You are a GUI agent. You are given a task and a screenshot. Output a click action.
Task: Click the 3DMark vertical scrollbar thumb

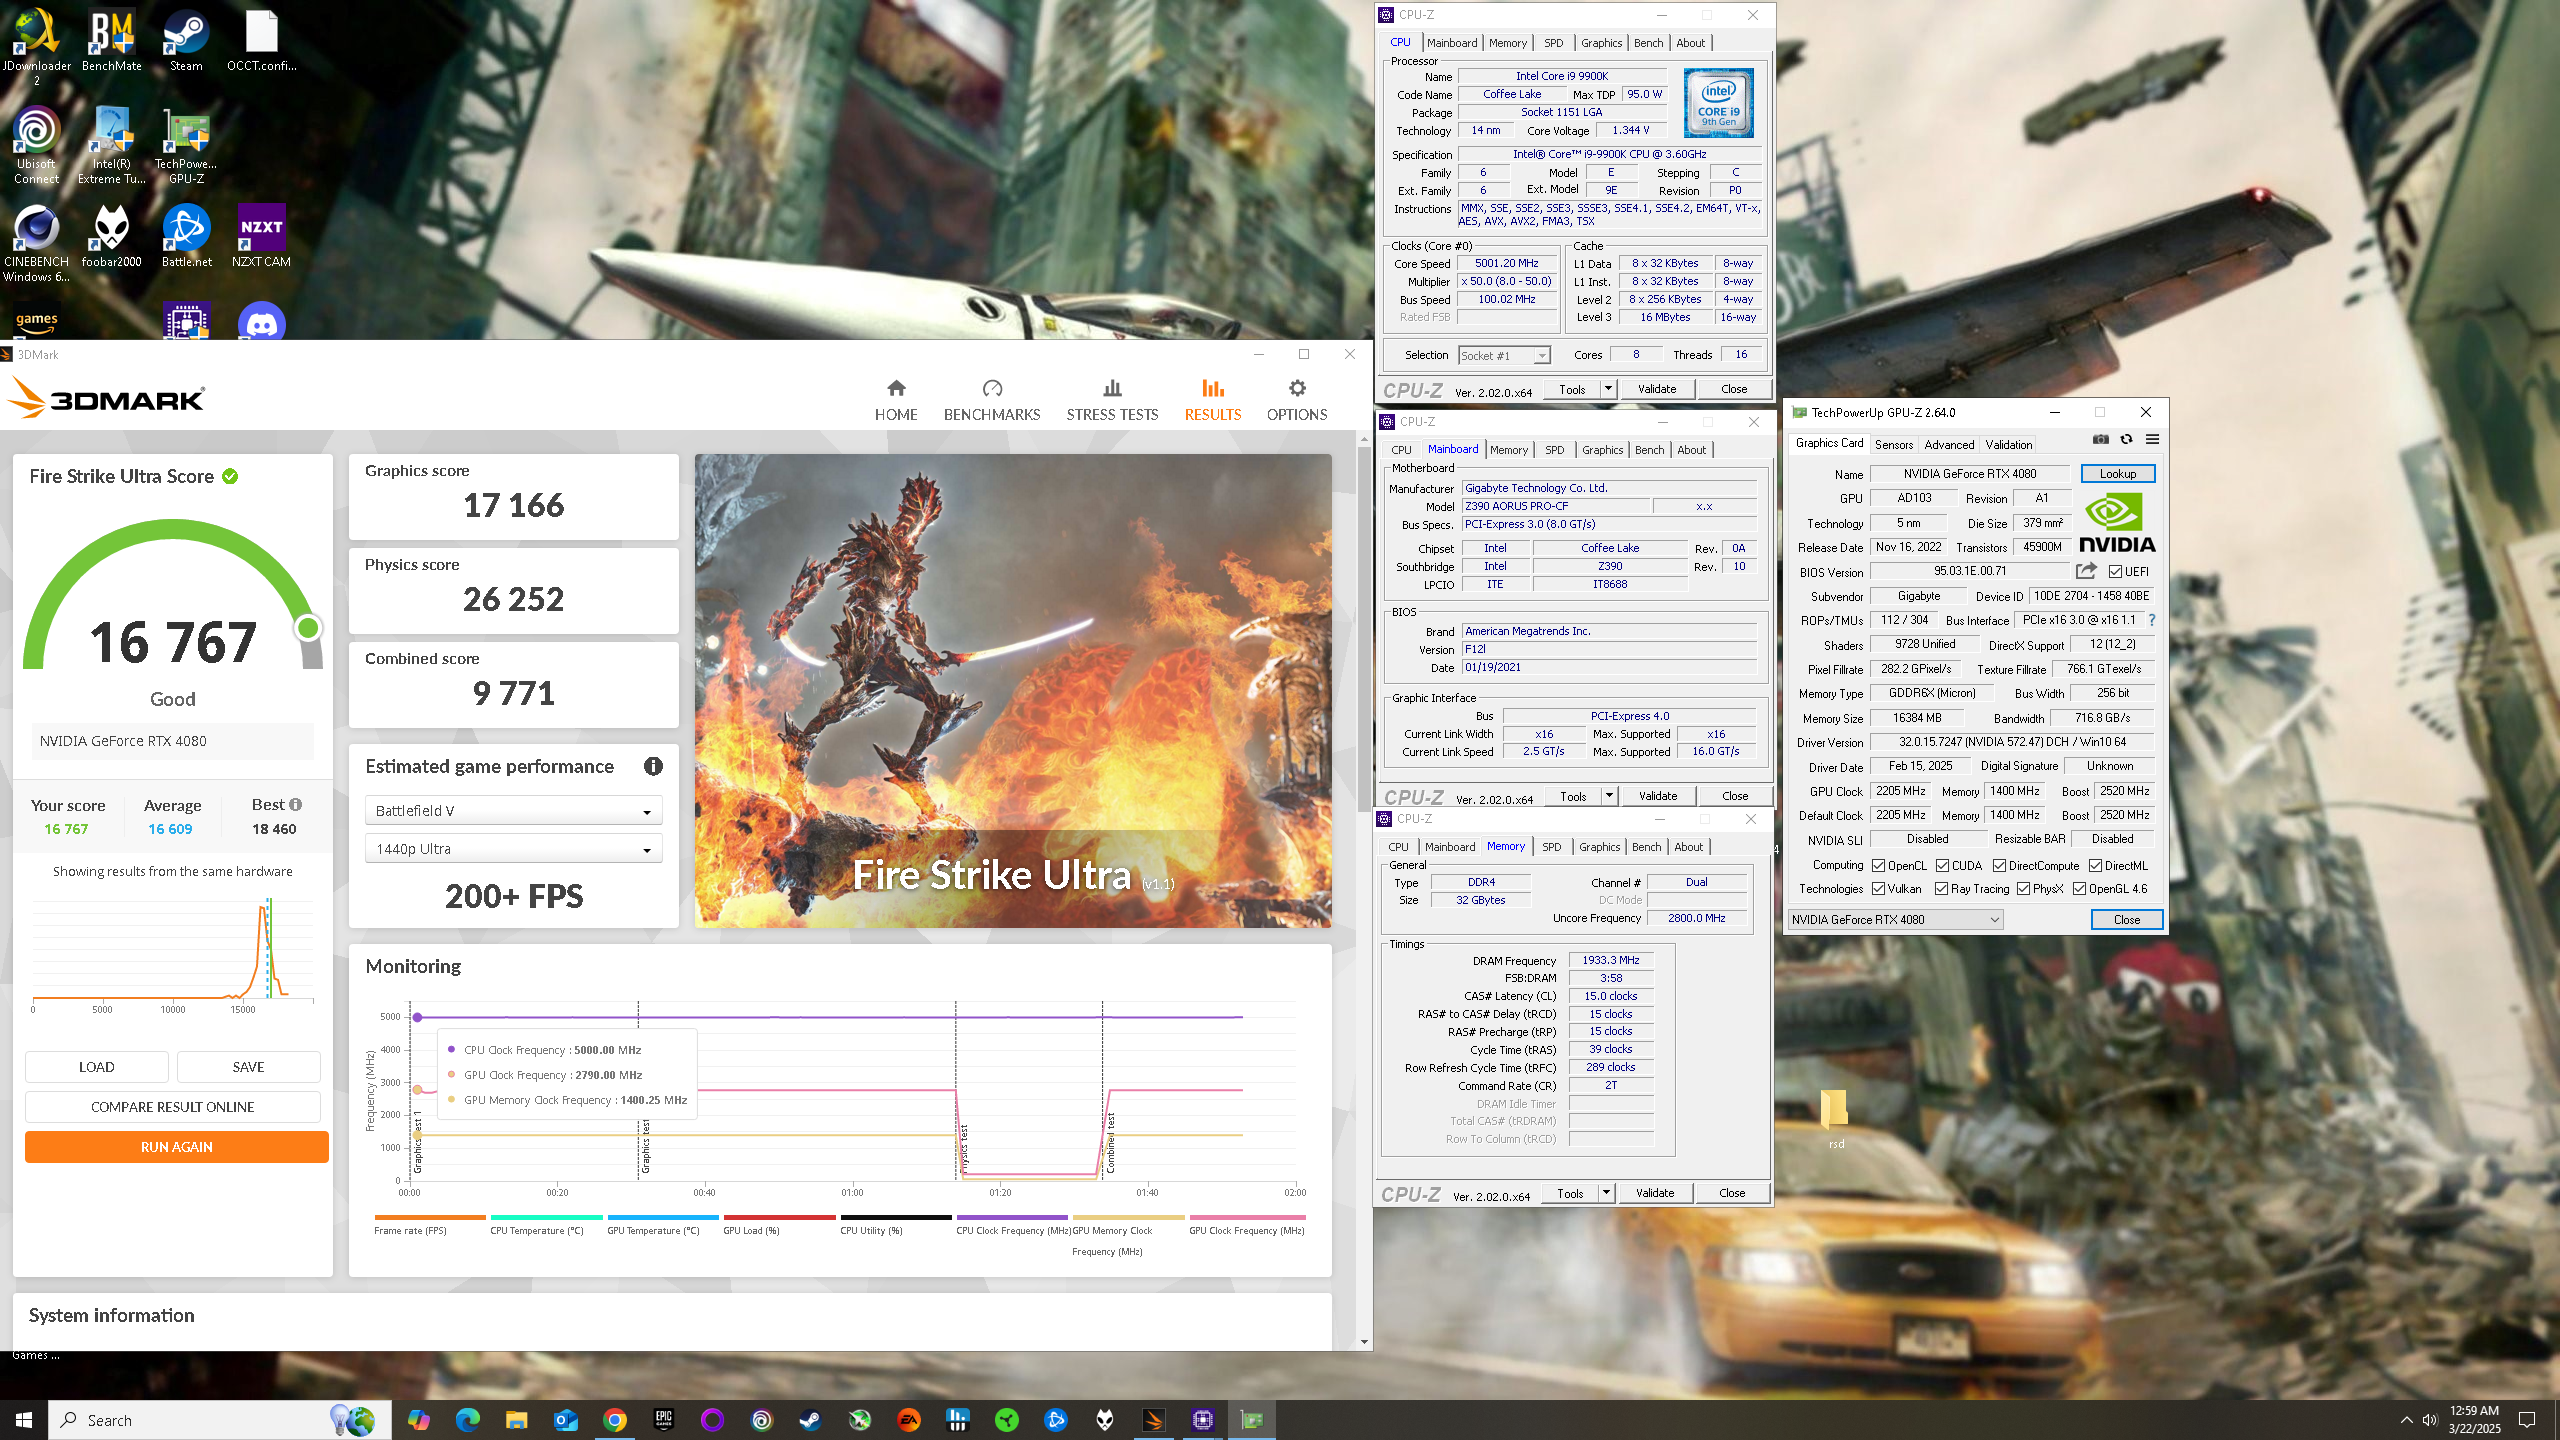point(1365,630)
